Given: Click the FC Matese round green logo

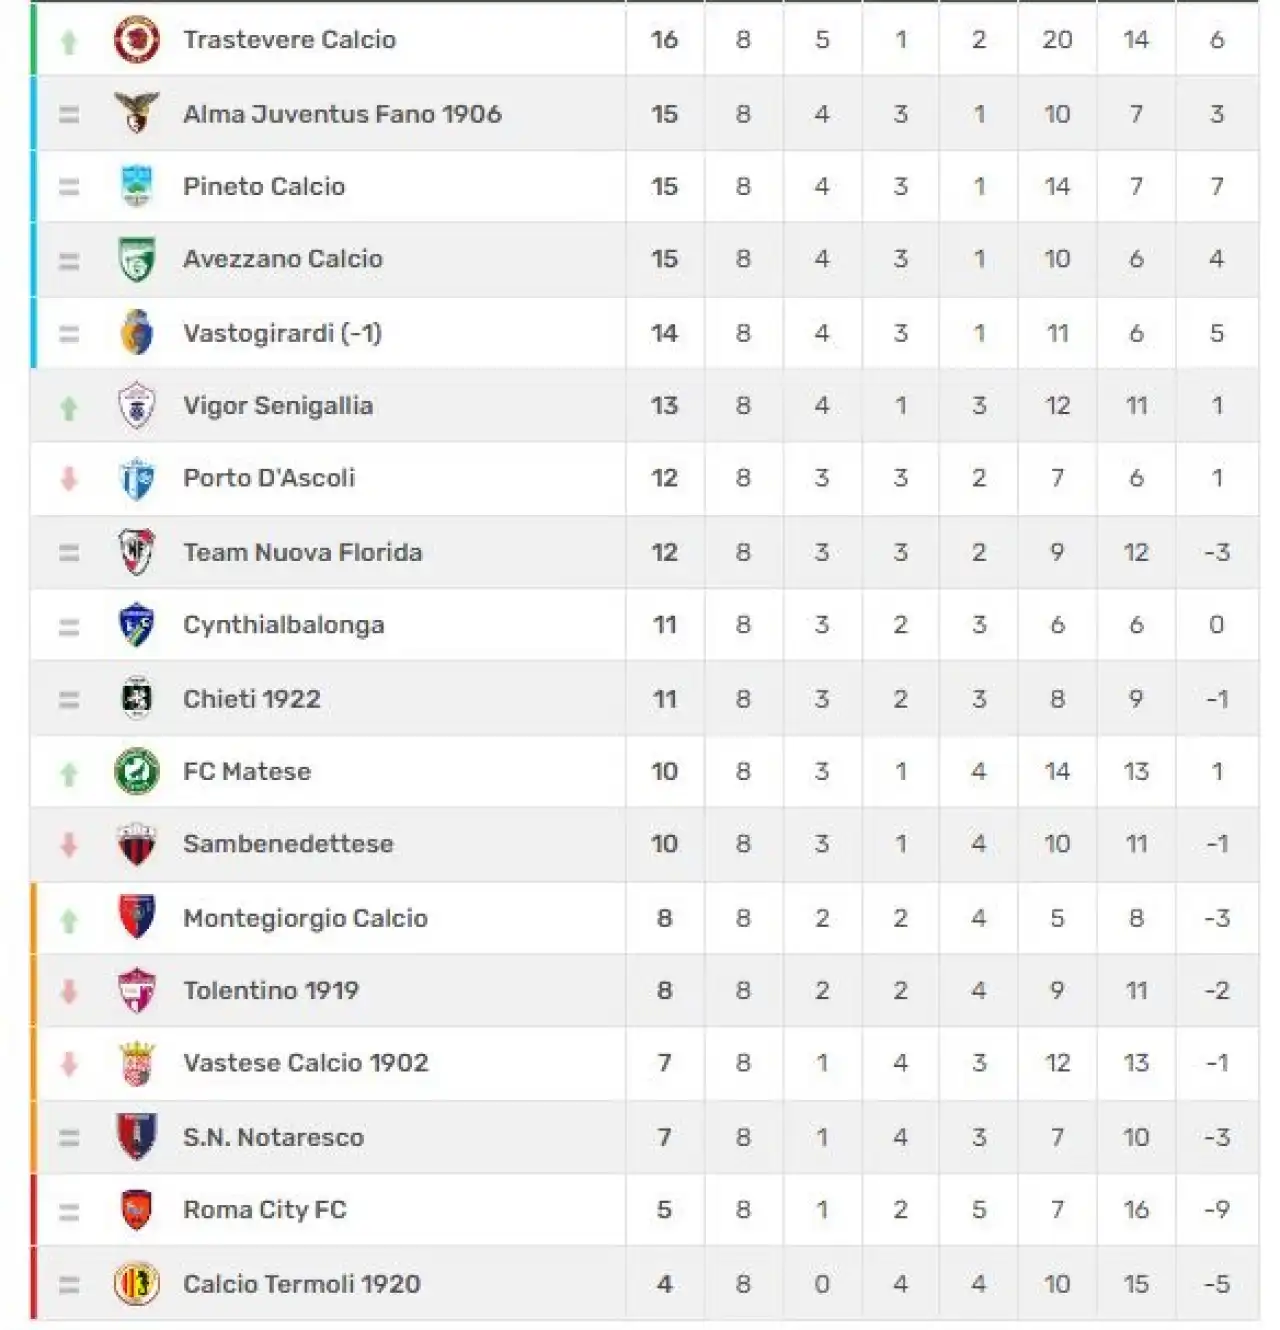Looking at the screenshot, I should (137, 771).
